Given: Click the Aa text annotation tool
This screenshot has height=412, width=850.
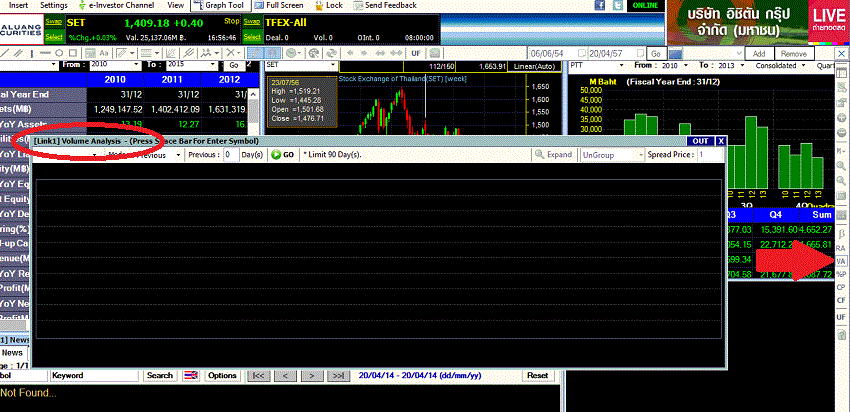Looking at the screenshot, I should pos(104,53).
